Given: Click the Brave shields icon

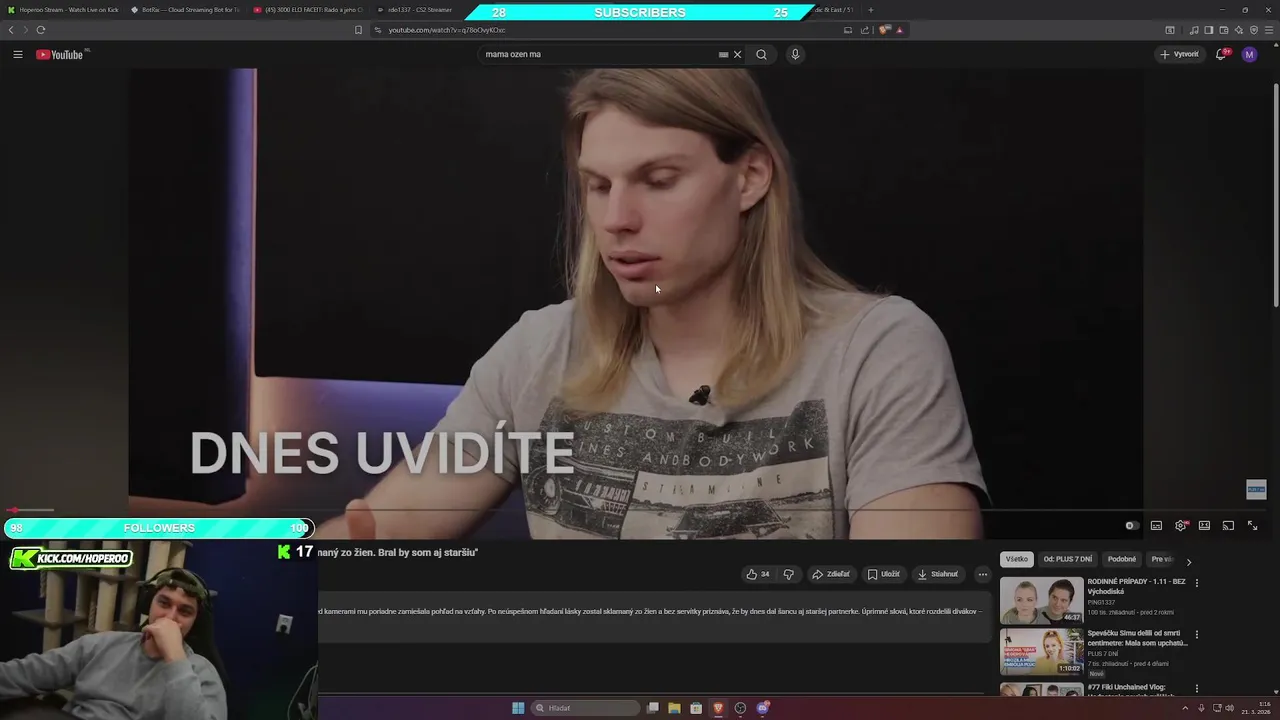Looking at the screenshot, I should (x=885, y=30).
